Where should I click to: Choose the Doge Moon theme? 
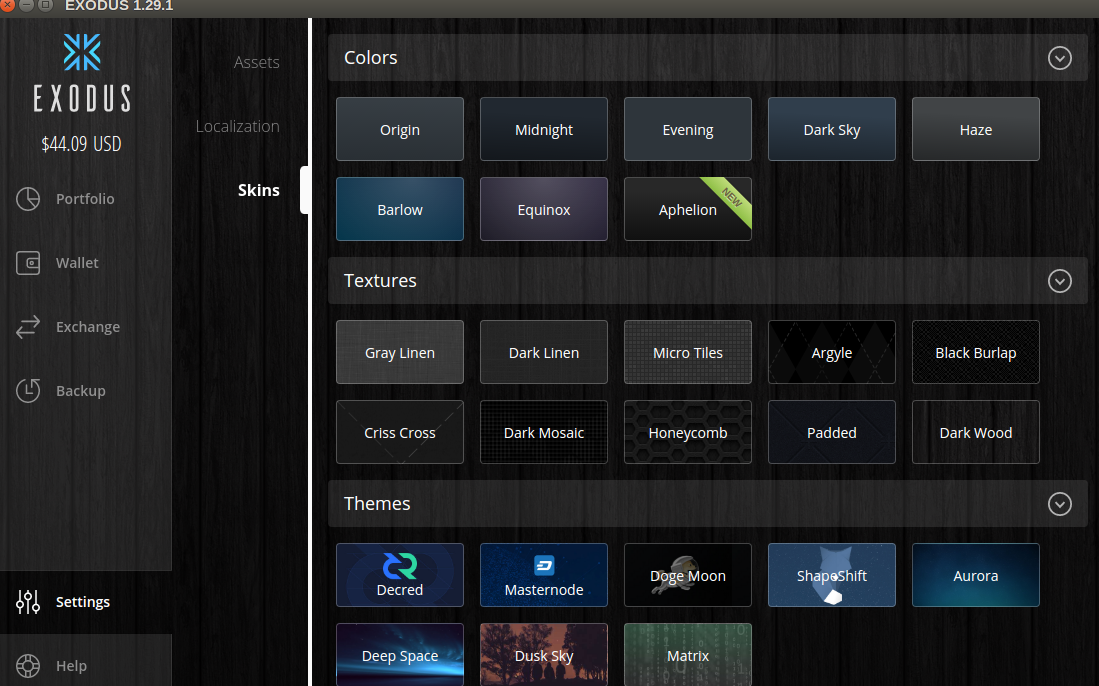pos(688,575)
